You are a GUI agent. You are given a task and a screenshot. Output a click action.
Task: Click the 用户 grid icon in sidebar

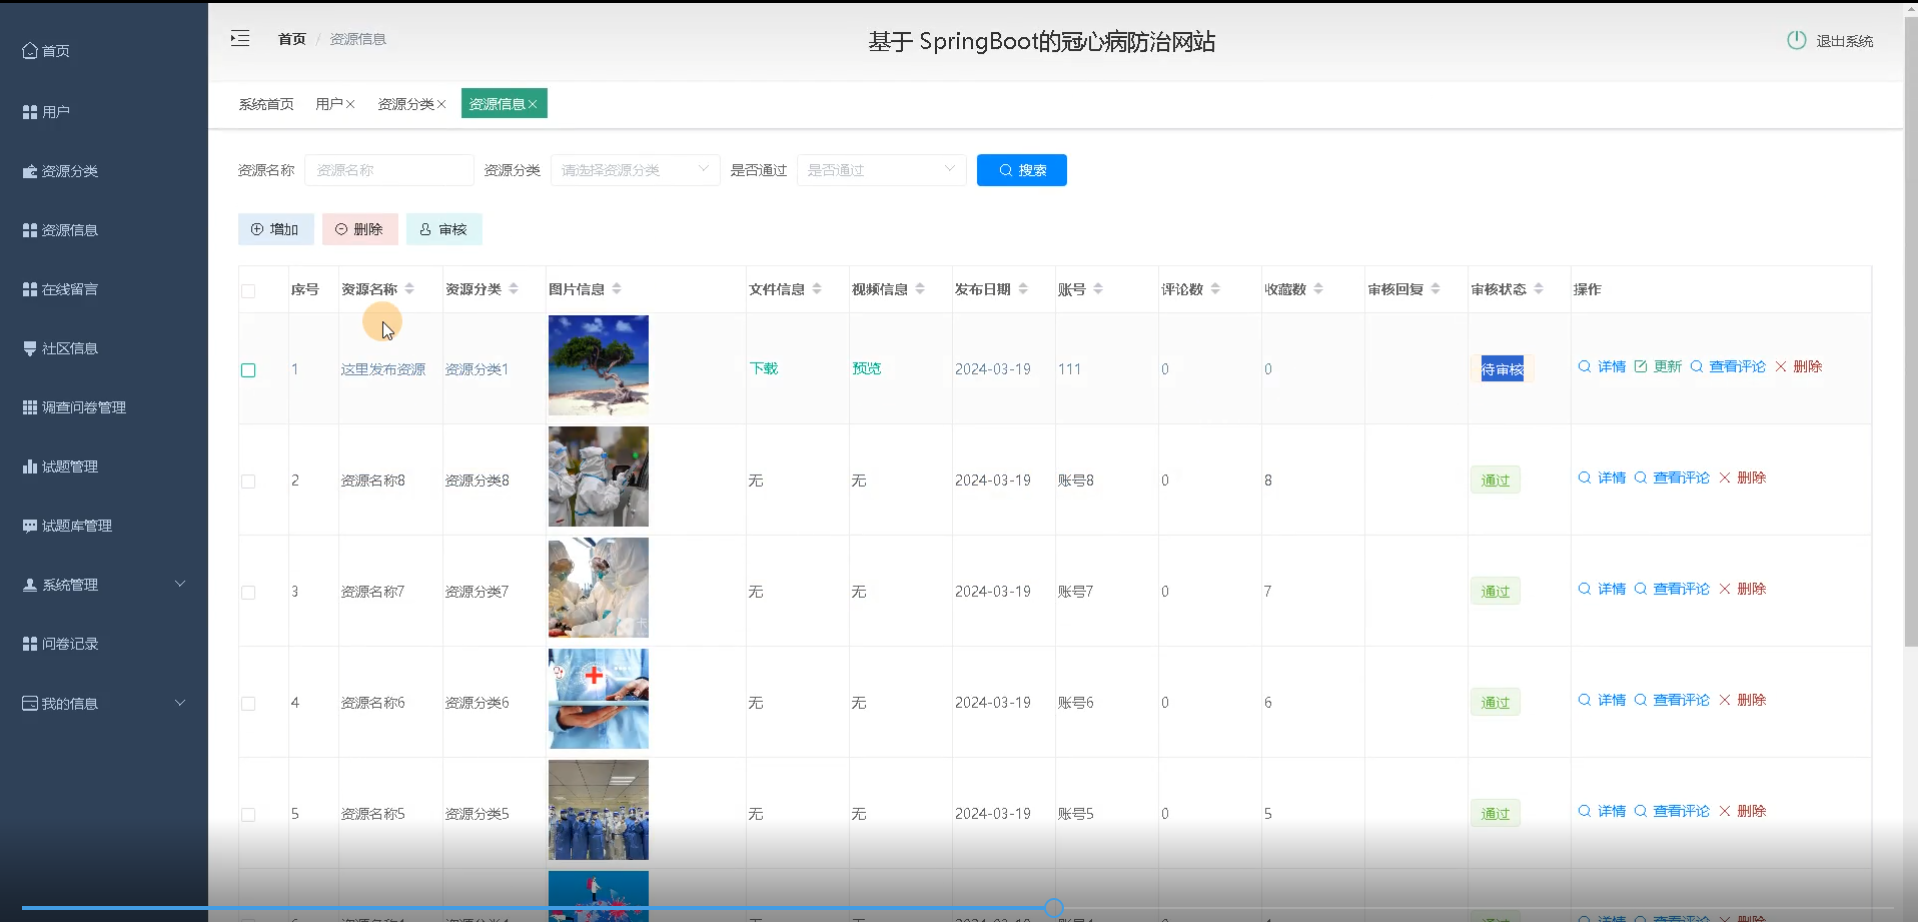click(x=30, y=112)
